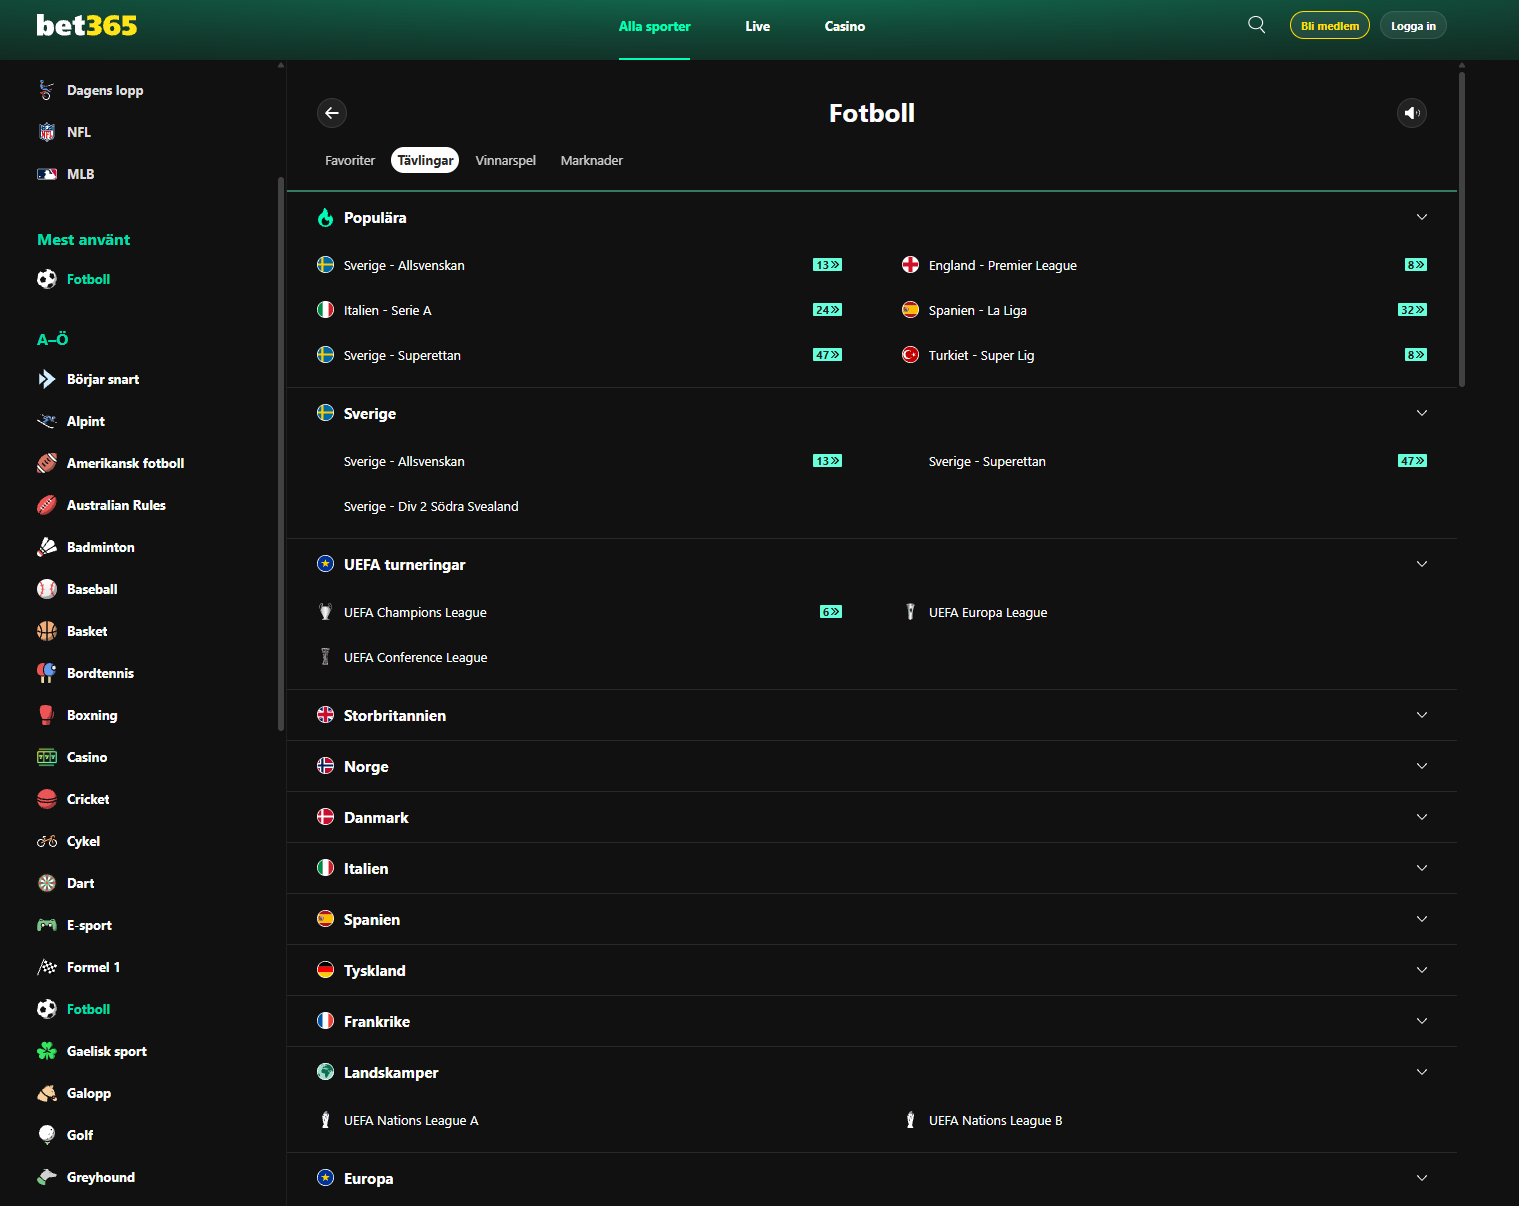Image resolution: width=1519 pixels, height=1206 pixels.
Task: Toggle the sound speaker icon
Action: 1412,113
